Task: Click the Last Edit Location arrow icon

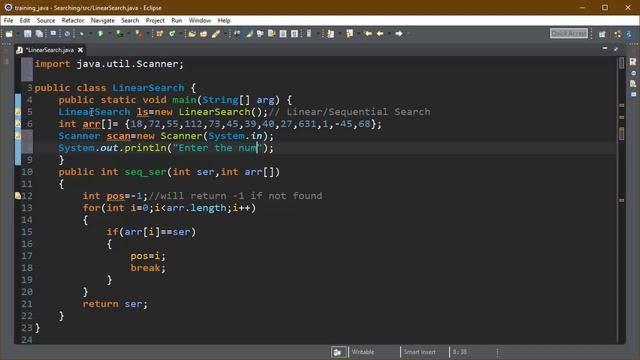Action: [x=368, y=33]
